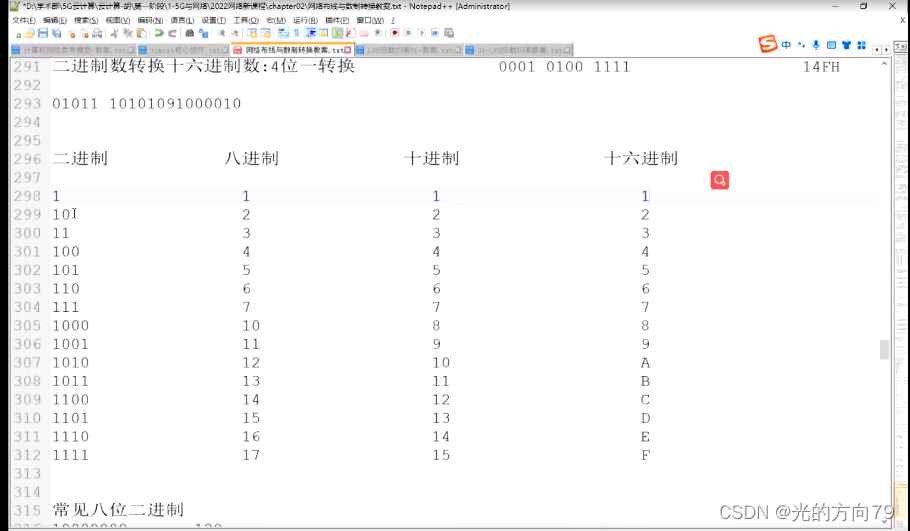Click the Sogou toolbox grid icon
Screen dimensions: 910x531
pos(861,45)
